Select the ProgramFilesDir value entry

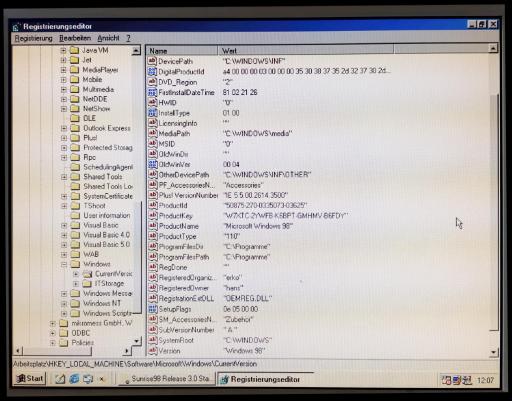point(181,247)
